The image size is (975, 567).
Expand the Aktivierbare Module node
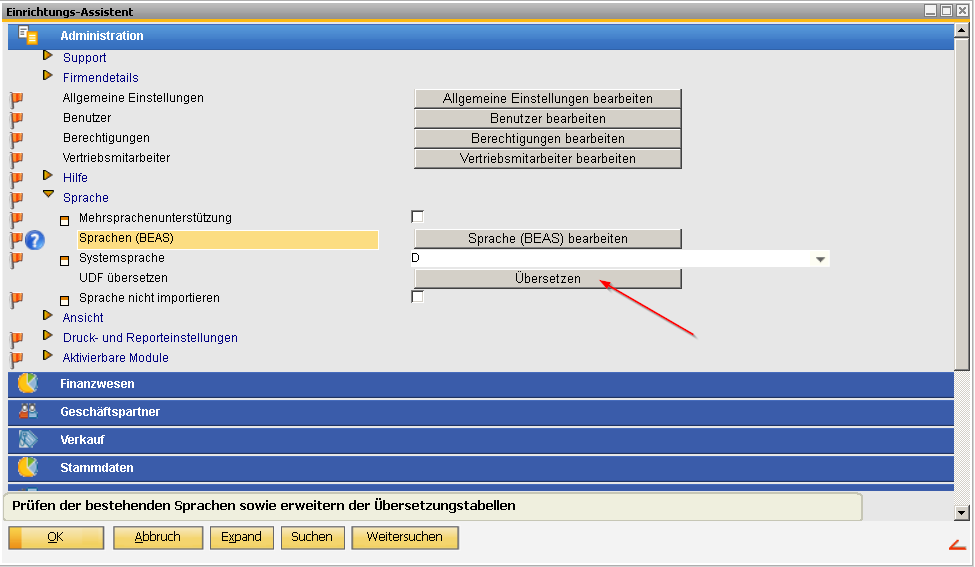click(47, 356)
